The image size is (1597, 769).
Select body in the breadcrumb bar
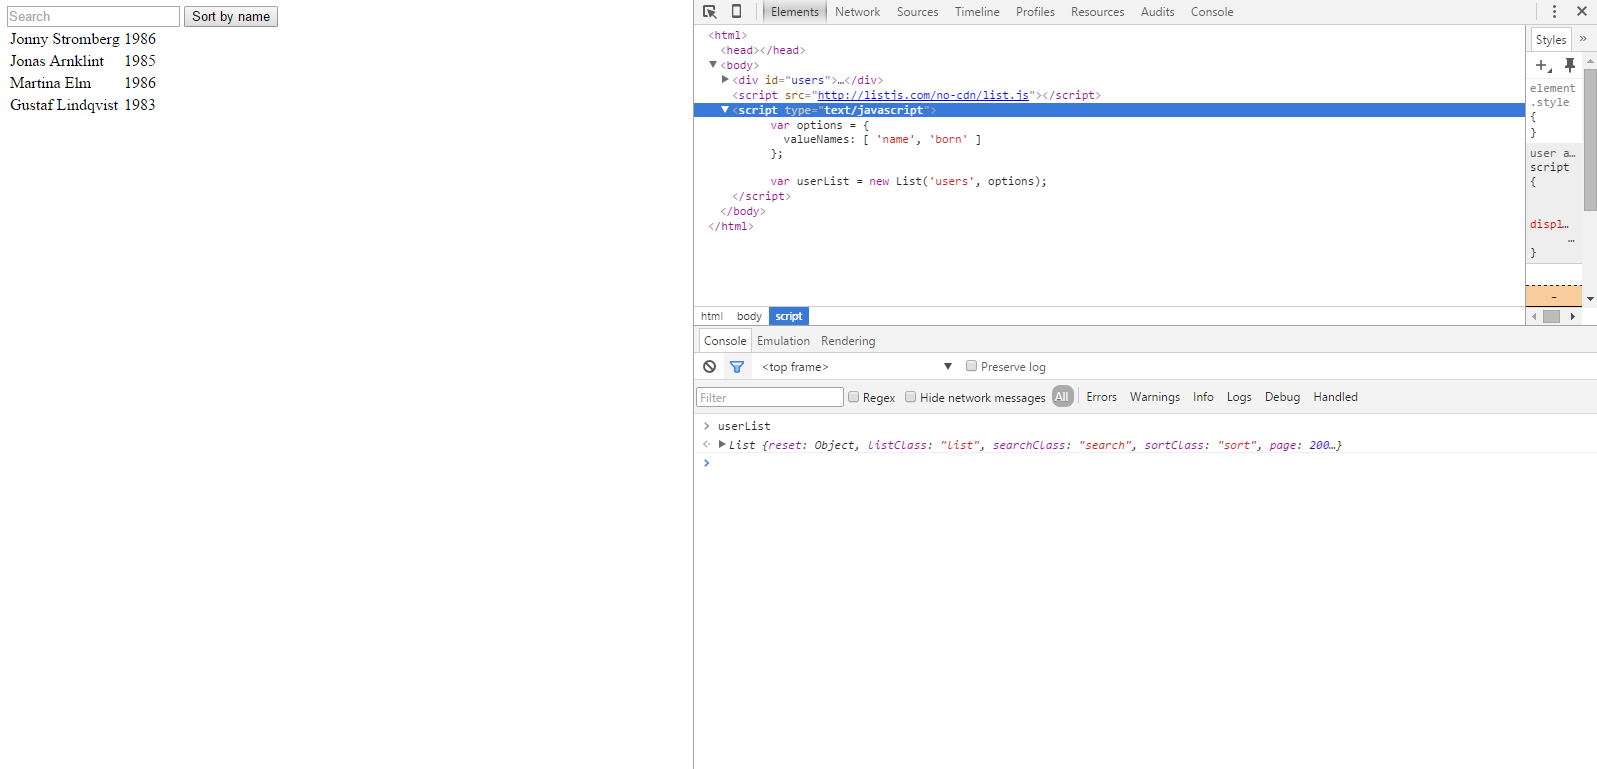pos(749,316)
